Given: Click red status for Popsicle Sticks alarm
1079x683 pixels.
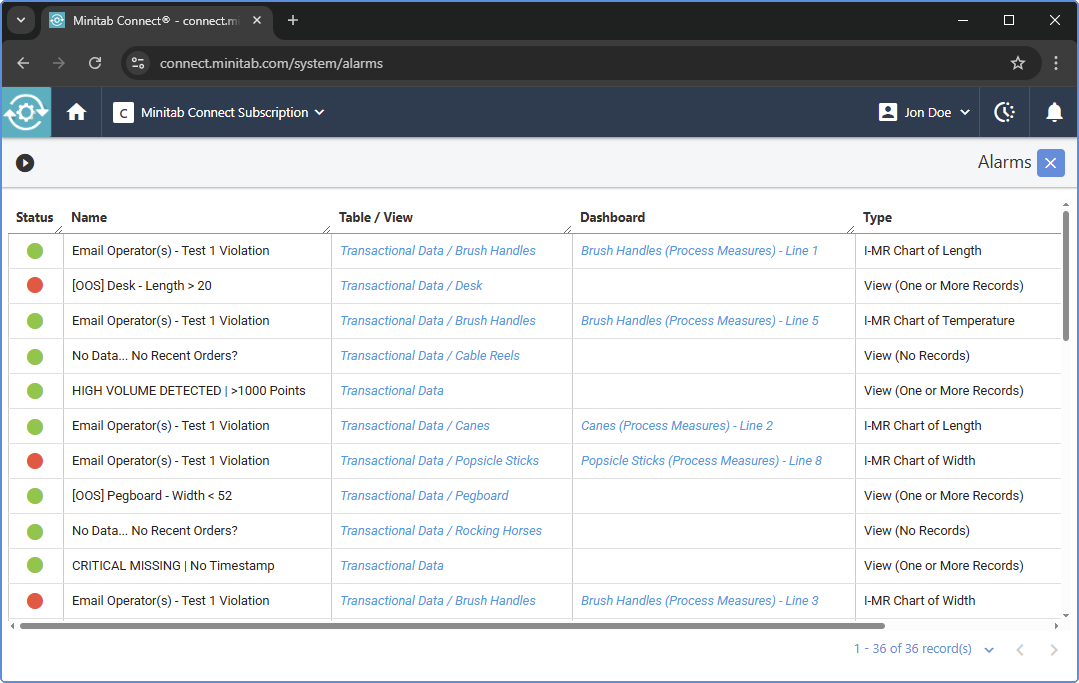Looking at the screenshot, I should pyautogui.click(x=35, y=461).
